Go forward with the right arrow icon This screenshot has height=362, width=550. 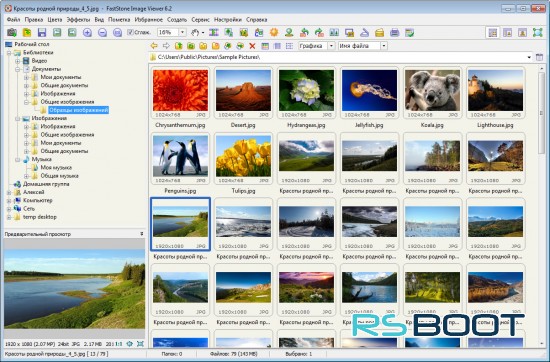click(166, 46)
